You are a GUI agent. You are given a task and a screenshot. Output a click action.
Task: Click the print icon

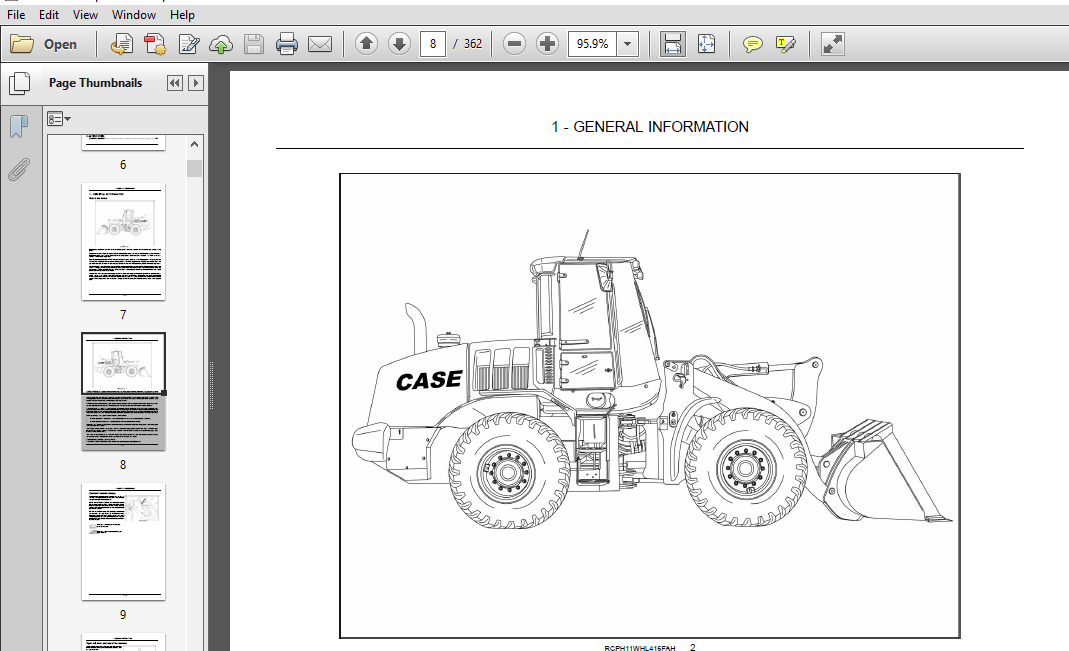[287, 44]
